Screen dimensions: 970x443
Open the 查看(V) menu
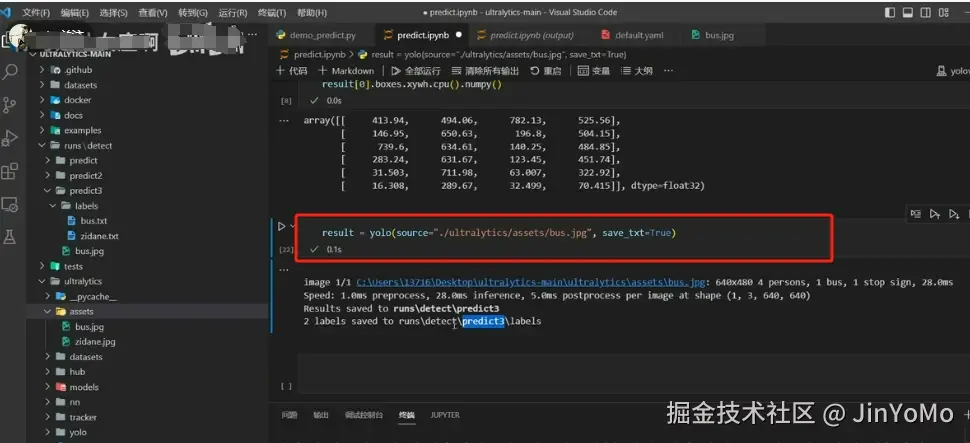[153, 12]
